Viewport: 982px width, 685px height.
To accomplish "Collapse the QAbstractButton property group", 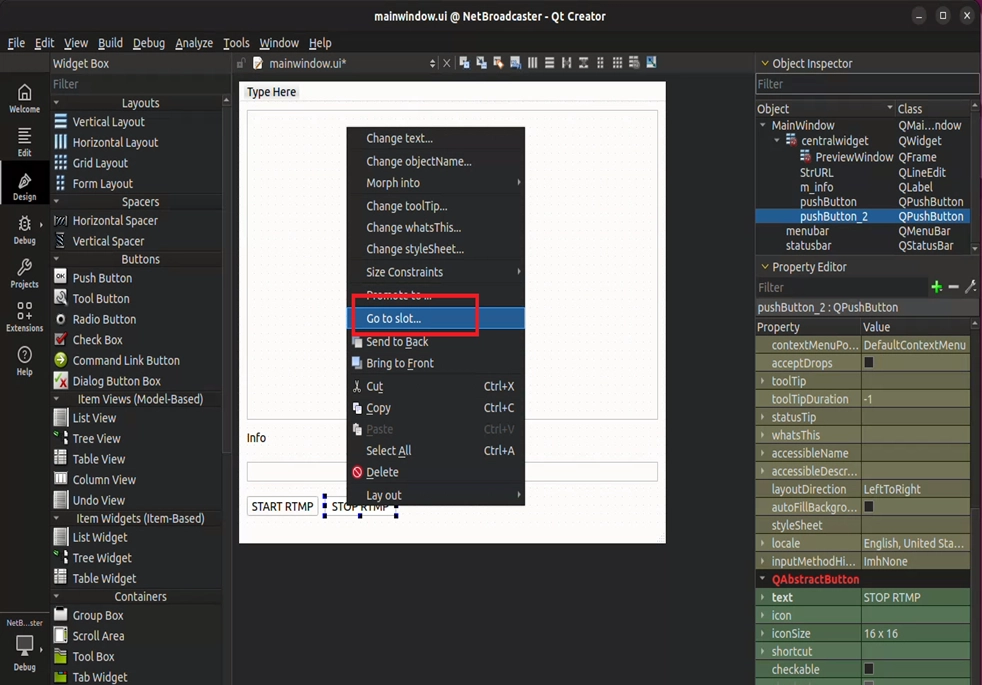I will pyautogui.click(x=763, y=579).
